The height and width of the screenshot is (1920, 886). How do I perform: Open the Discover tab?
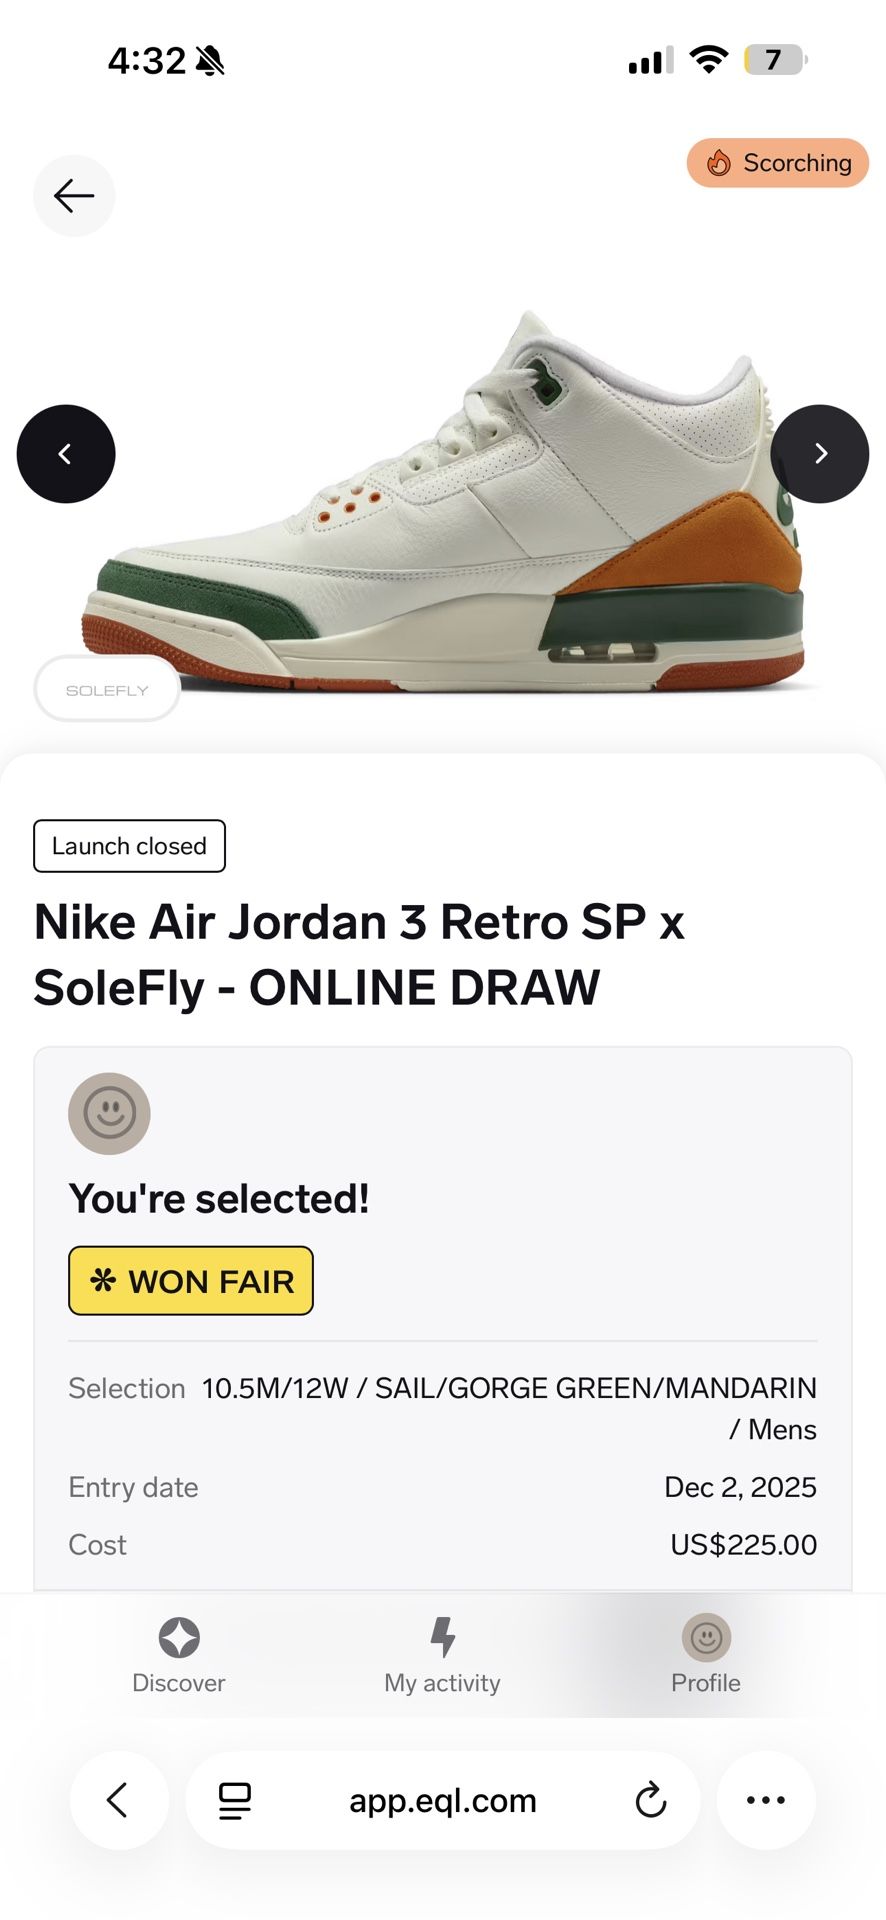click(179, 1656)
